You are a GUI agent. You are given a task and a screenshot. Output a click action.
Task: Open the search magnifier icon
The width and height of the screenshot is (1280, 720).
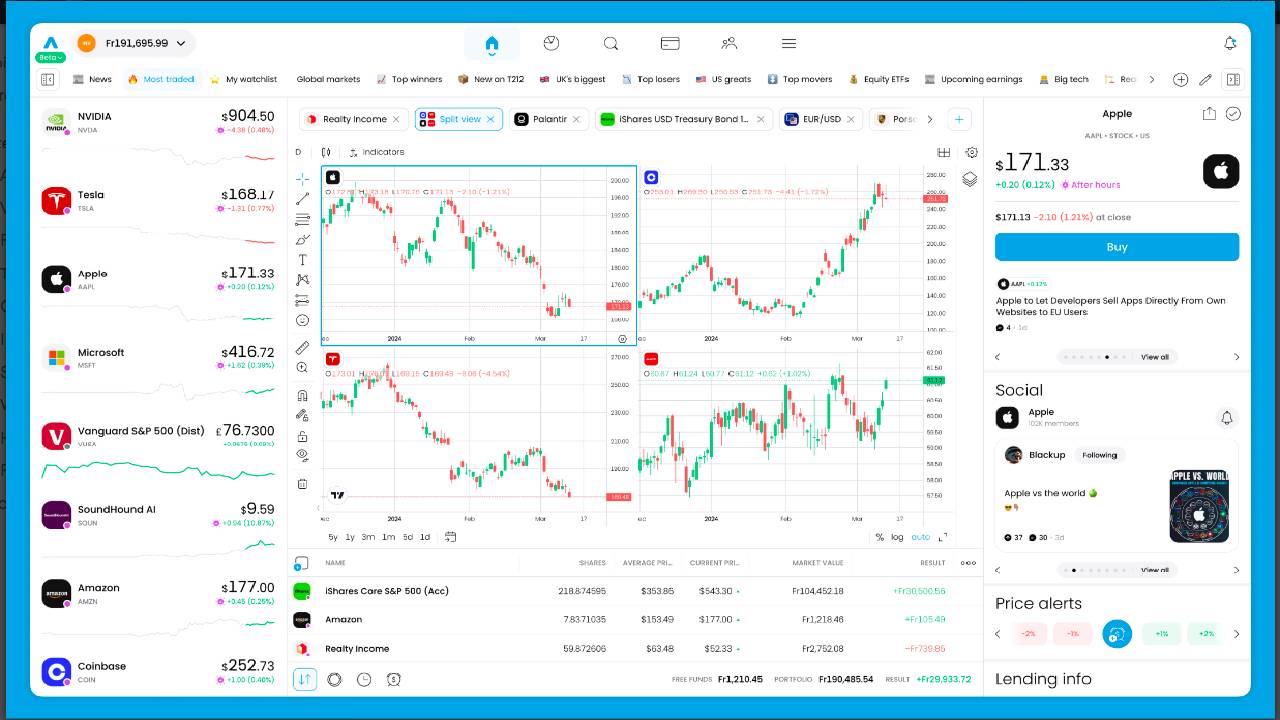point(610,43)
